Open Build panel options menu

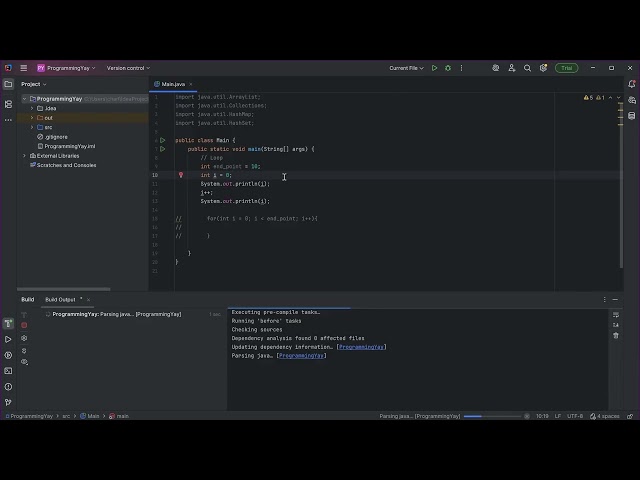coord(604,300)
